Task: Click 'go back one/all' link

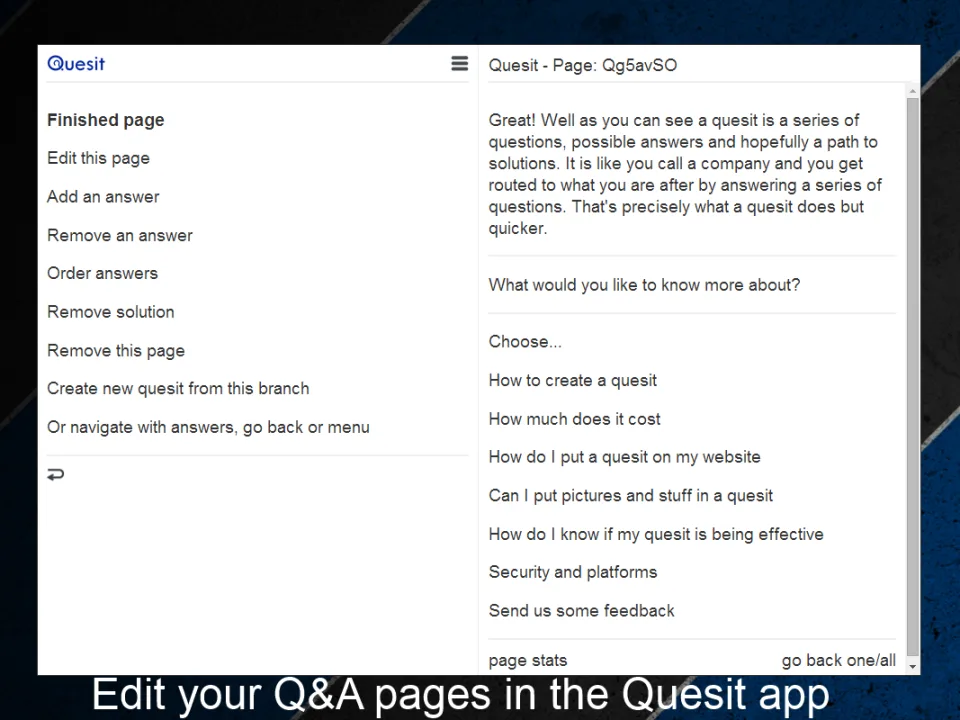Action: [x=838, y=660]
